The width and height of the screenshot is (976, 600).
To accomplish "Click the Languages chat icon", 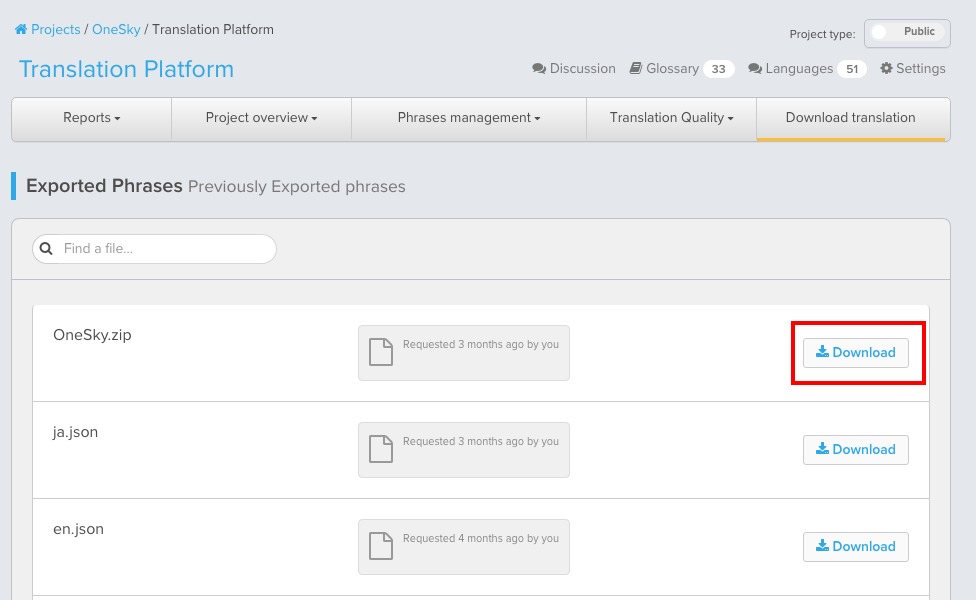I will click(755, 68).
